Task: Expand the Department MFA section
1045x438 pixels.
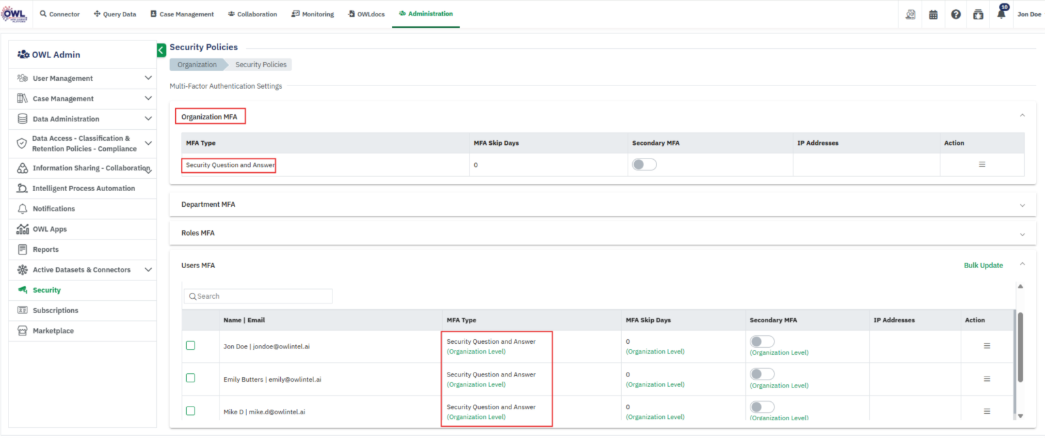Action: pos(1022,205)
